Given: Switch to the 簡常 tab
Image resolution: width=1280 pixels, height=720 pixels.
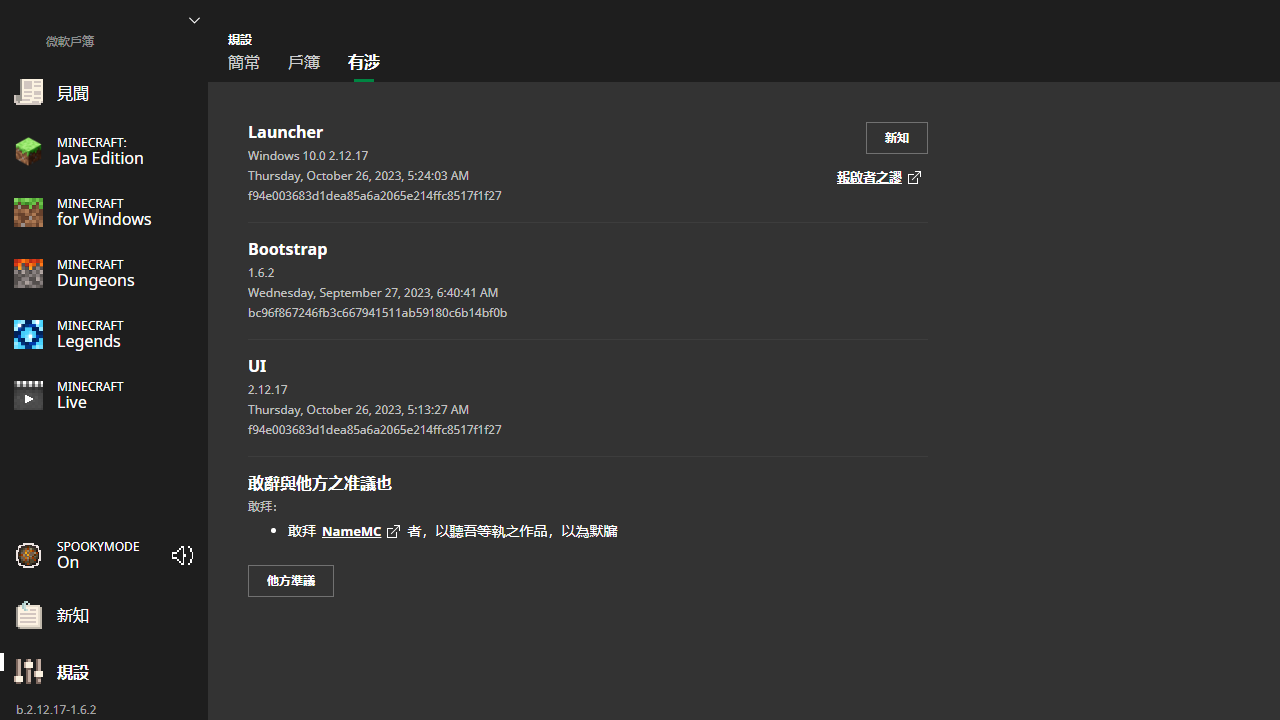Looking at the screenshot, I should (x=244, y=62).
